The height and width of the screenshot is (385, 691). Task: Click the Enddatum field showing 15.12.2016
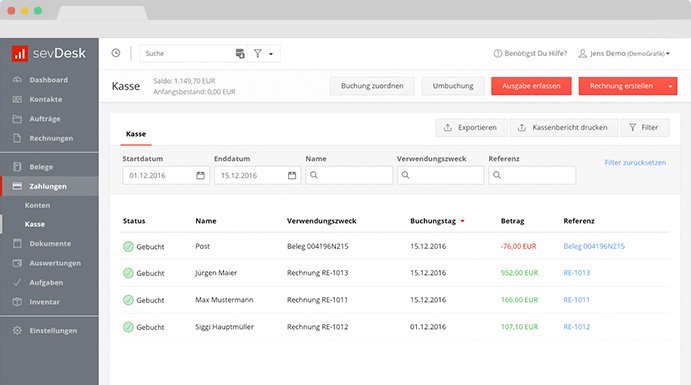coord(257,175)
